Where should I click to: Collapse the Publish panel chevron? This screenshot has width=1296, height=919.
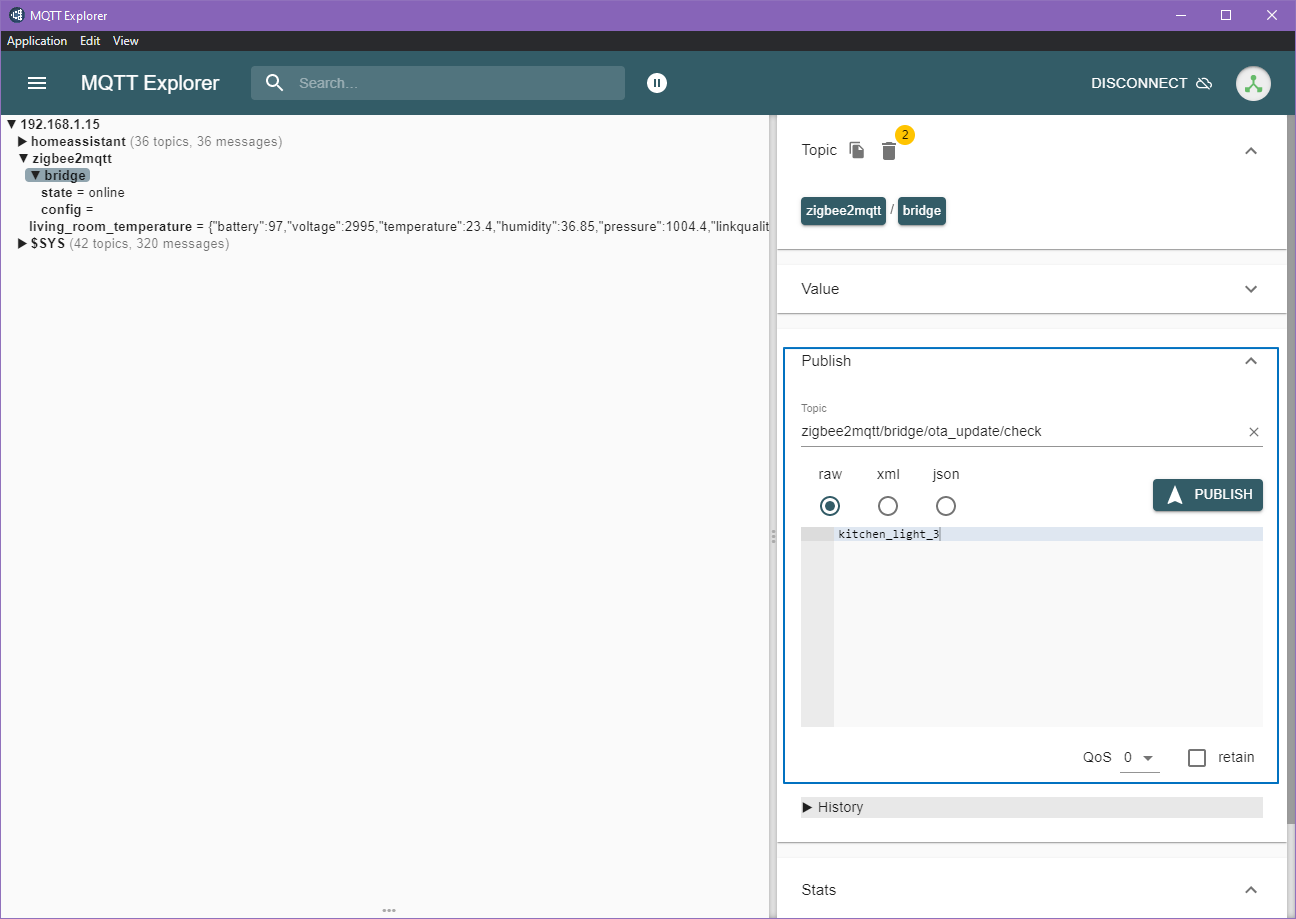(x=1250, y=361)
